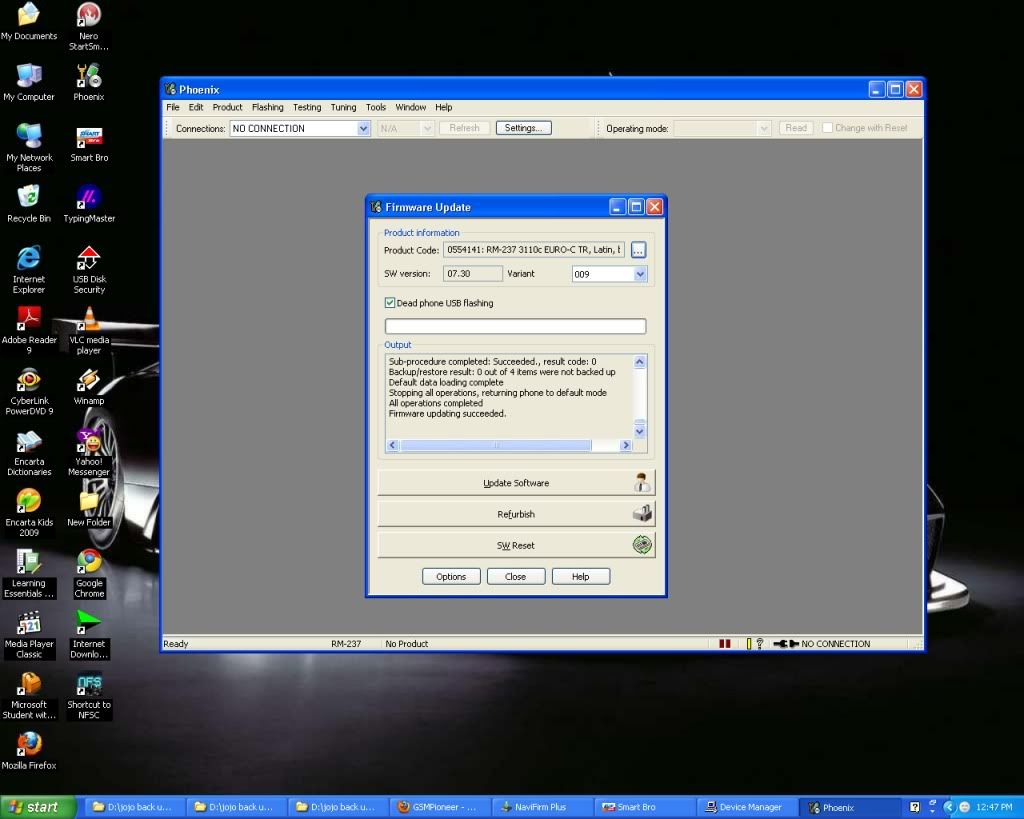
Task: Click Close in Firmware Update dialog
Action: (x=515, y=577)
